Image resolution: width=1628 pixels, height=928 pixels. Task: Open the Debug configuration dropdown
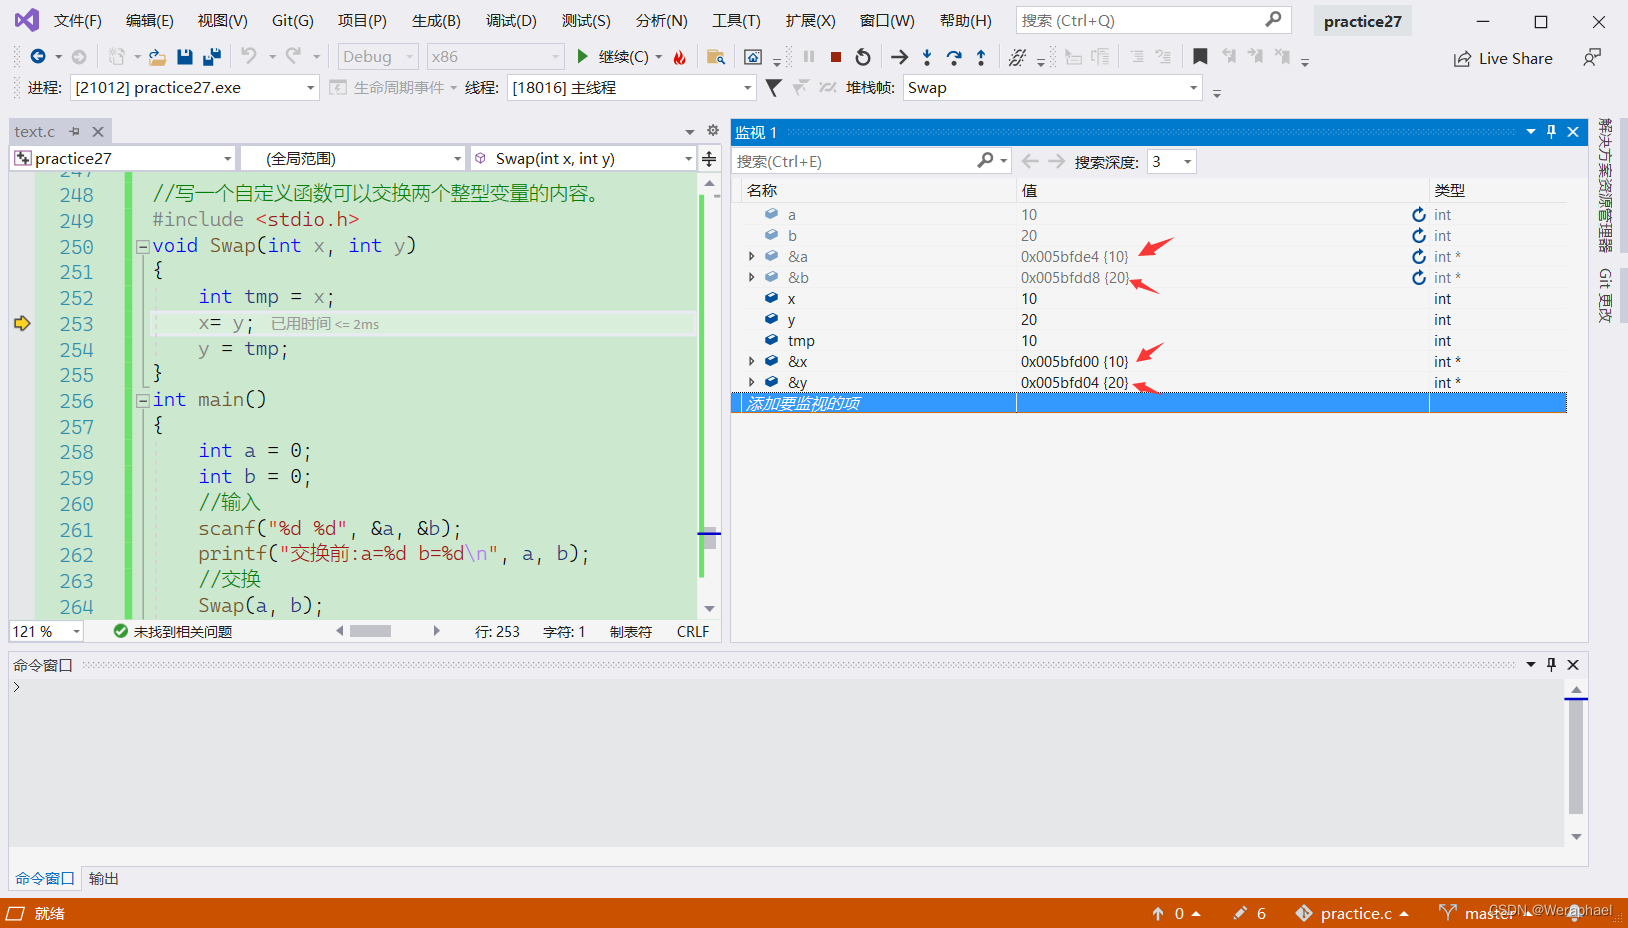377,57
